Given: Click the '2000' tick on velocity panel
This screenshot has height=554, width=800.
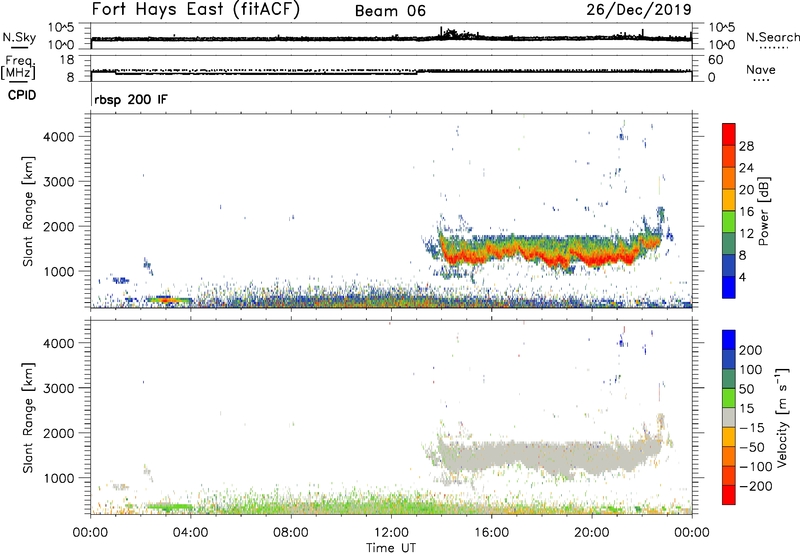Looking at the screenshot, I should click(x=59, y=433).
